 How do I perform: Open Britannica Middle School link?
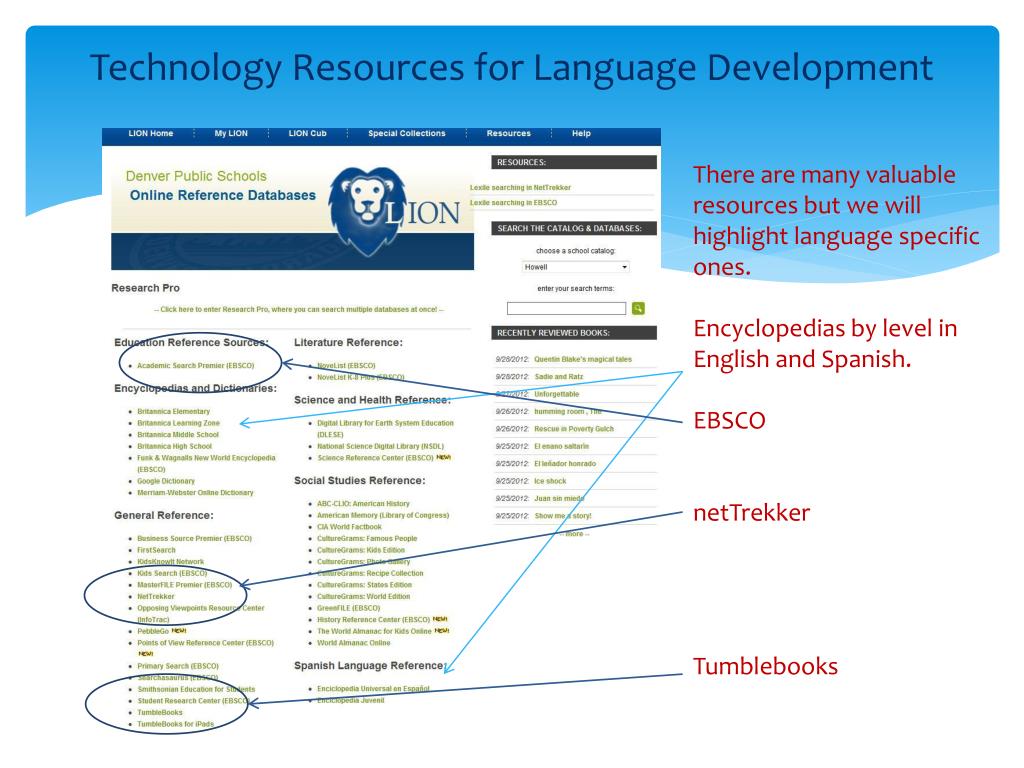pyautogui.click(x=178, y=435)
